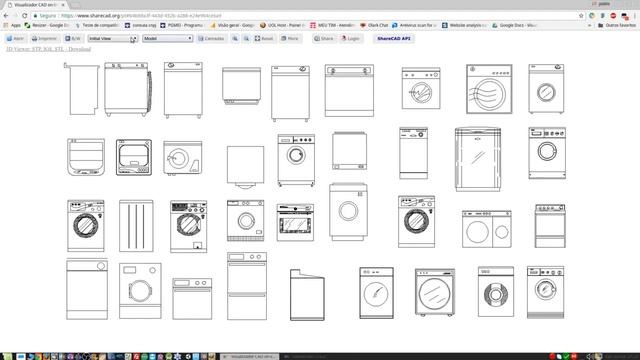
Task: Click the Visualizador CAD taskbar window button
Action: pos(249,356)
